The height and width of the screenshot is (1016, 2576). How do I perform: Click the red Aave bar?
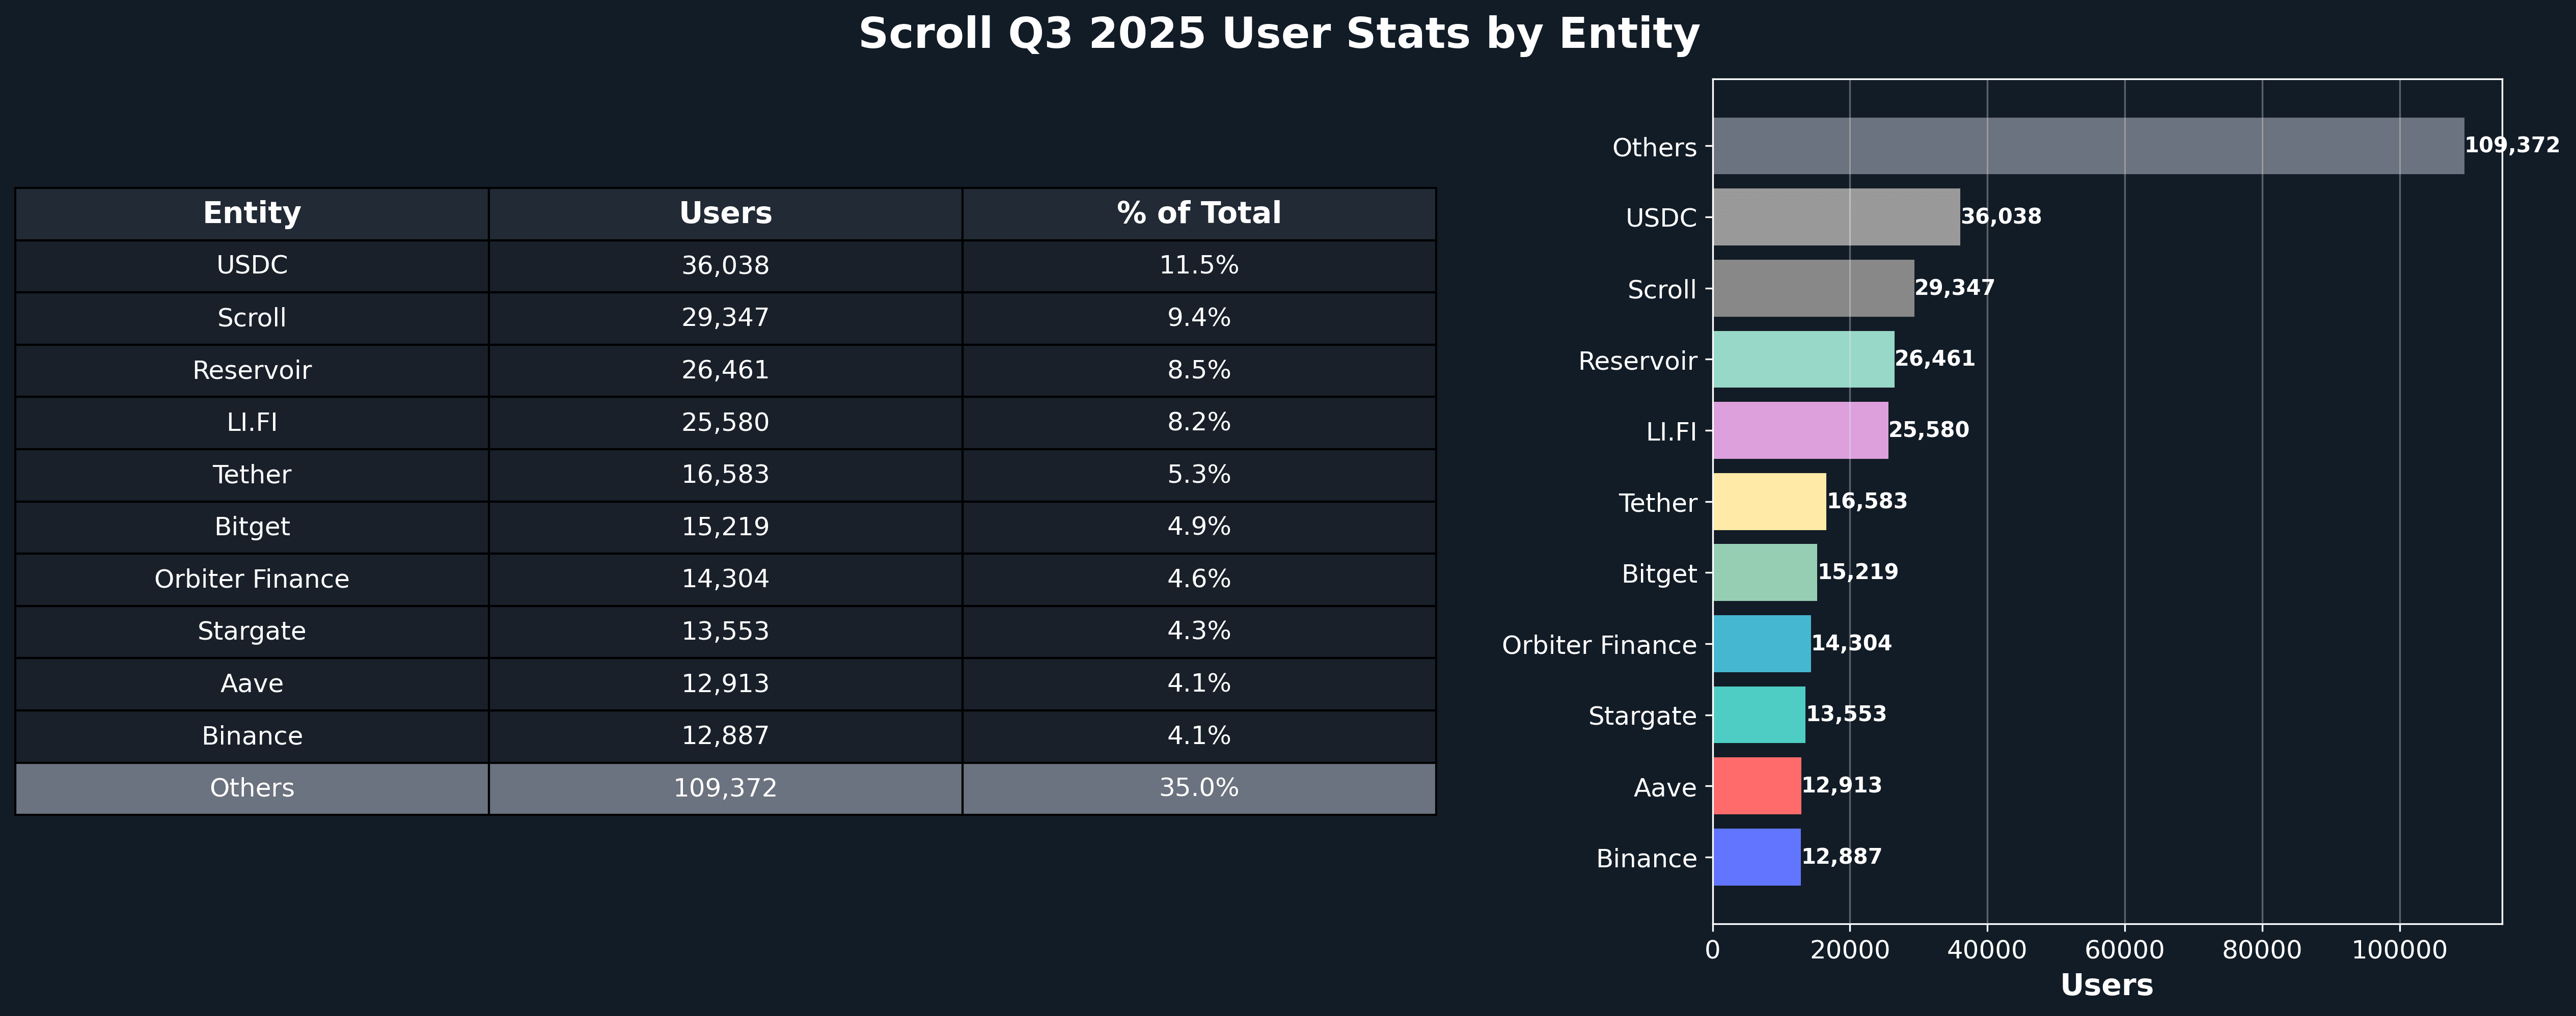1756,786
